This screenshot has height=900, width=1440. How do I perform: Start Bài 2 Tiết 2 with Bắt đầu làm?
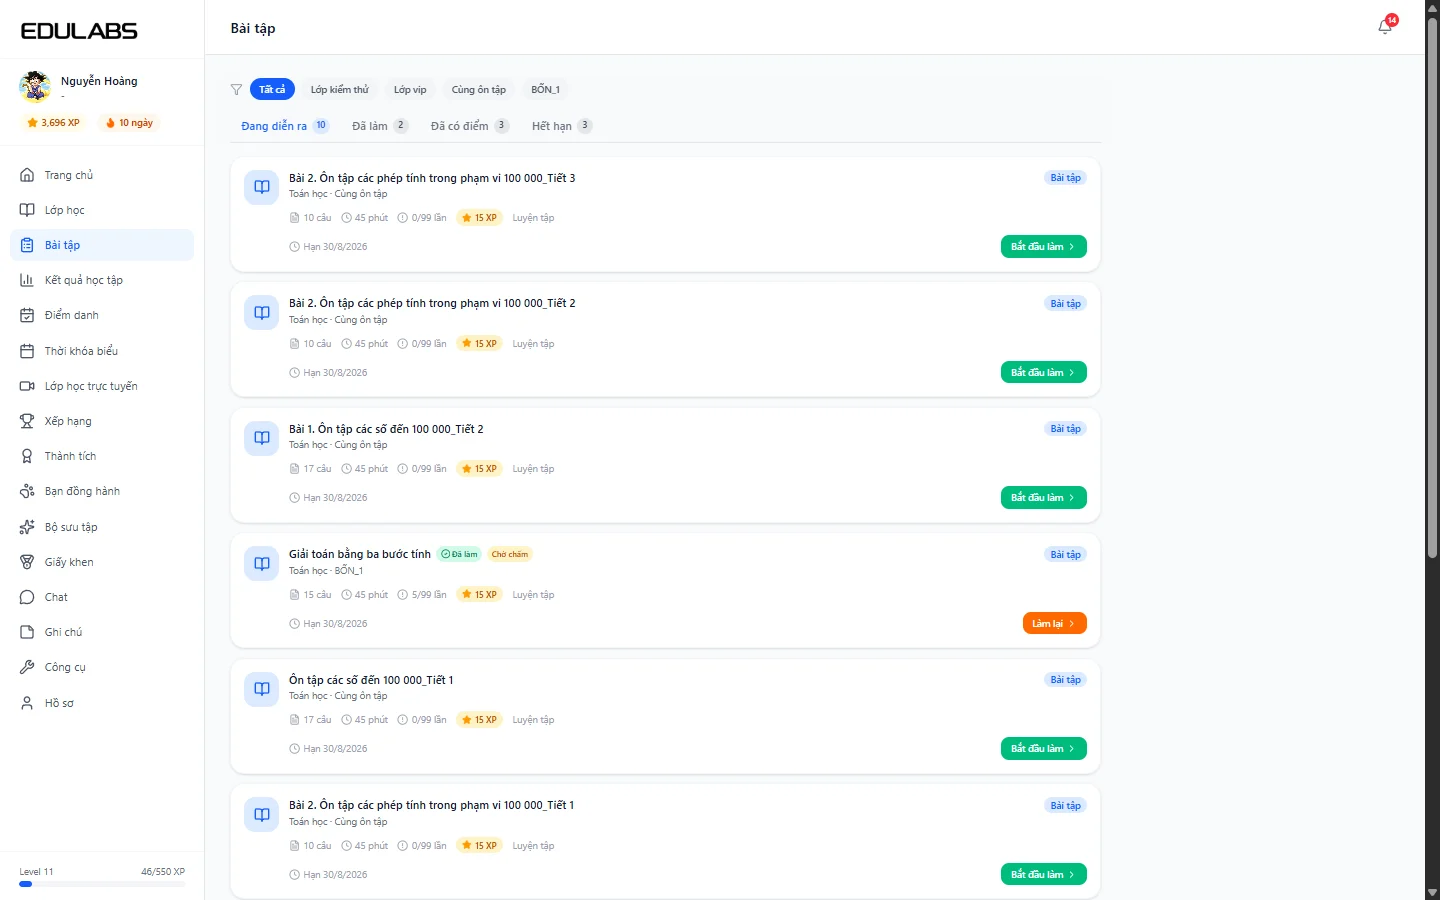point(1043,372)
